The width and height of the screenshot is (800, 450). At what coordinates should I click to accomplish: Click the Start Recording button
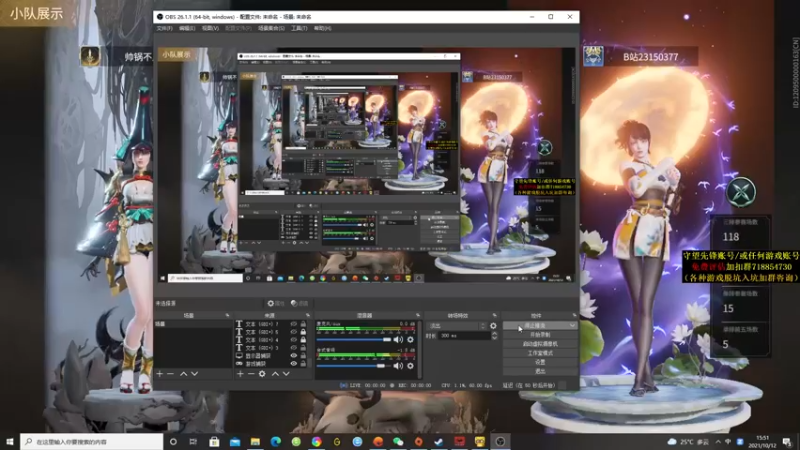(540, 335)
